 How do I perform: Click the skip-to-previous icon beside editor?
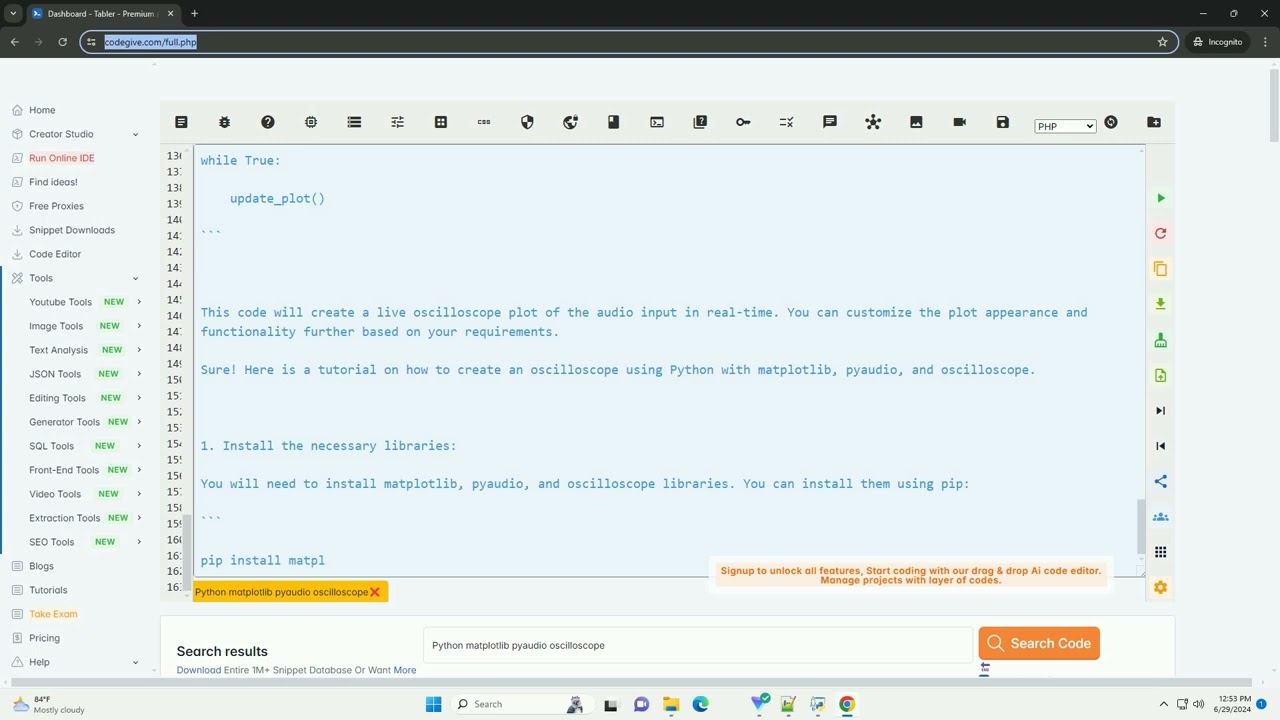point(1161,446)
